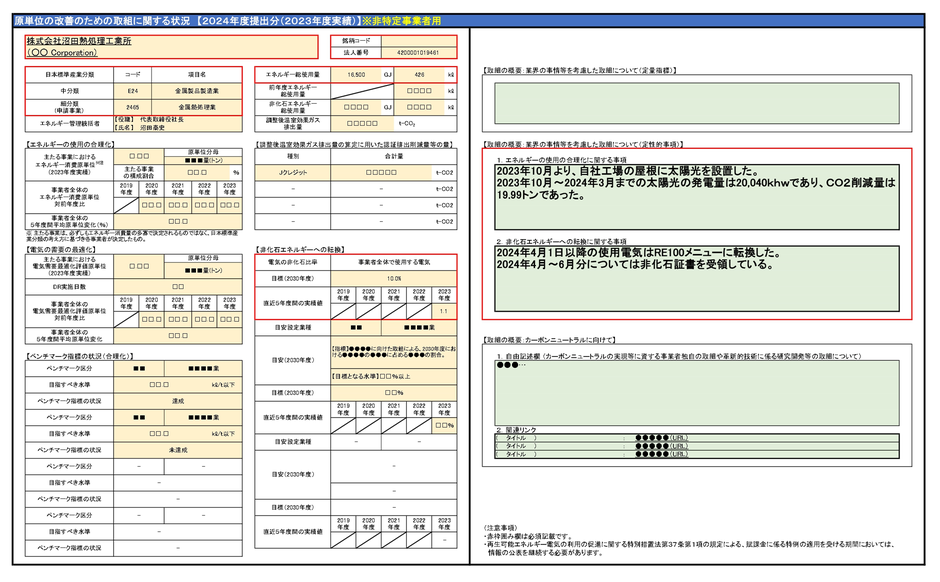The height and width of the screenshot is (582, 940).
Task: Select the energy total value 16,500 GJ
Action: [x=356, y=75]
